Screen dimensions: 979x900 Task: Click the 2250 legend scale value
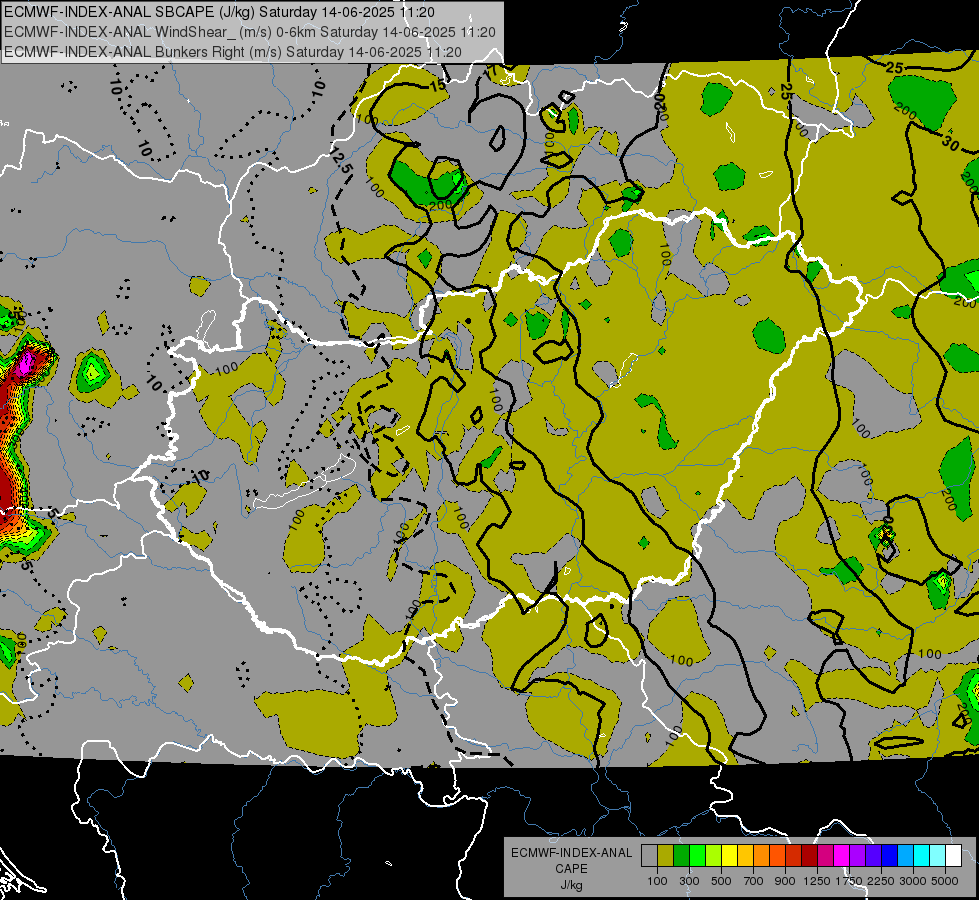click(x=882, y=881)
